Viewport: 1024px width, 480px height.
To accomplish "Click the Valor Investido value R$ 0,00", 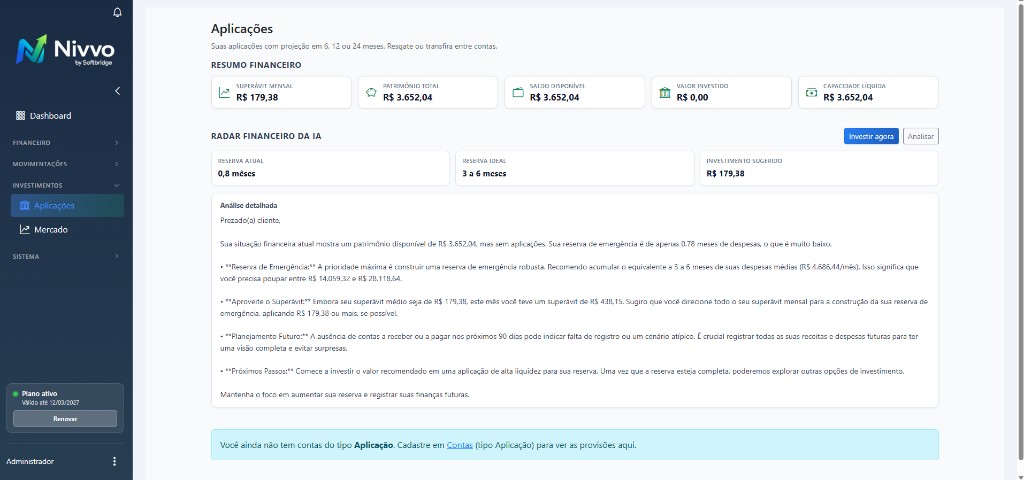I will point(692,97).
